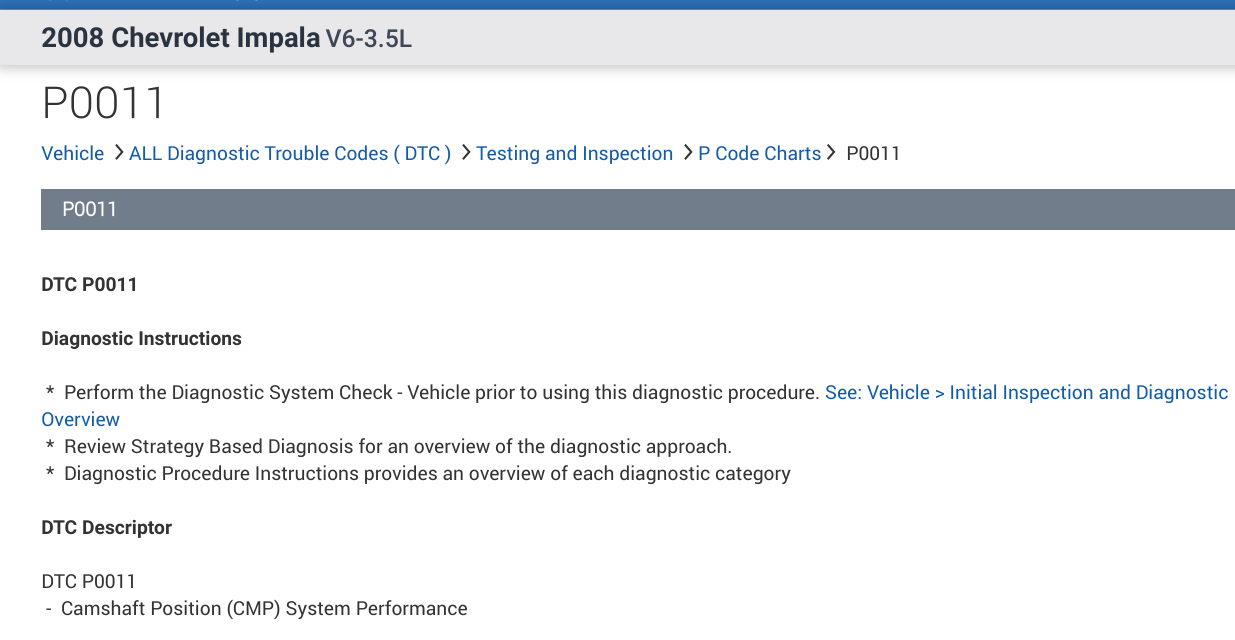This screenshot has width=1235, height=640.
Task: Click the chevron following ALL Diagnostic Trouble Codes
Action: [x=465, y=153]
